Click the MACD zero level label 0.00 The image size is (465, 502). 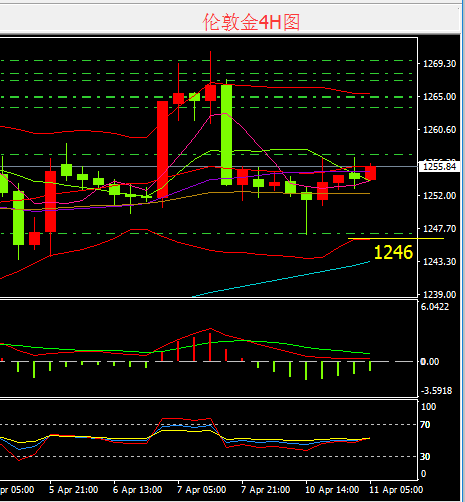(430, 361)
